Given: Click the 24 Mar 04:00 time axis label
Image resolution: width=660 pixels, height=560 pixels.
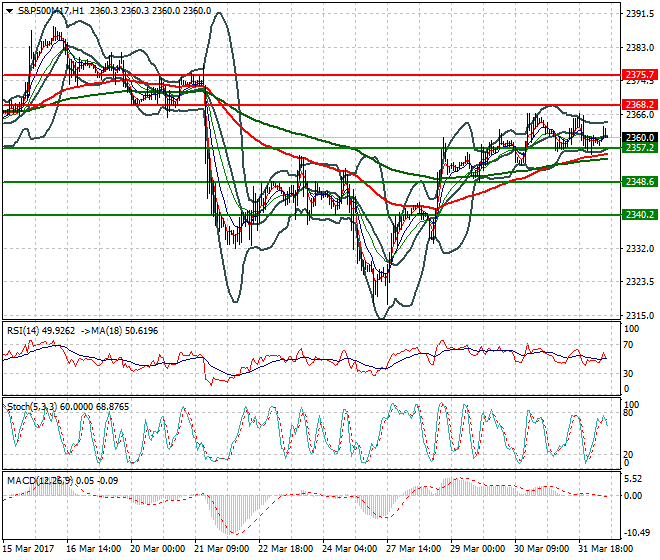Looking at the screenshot, I should coord(350,549).
